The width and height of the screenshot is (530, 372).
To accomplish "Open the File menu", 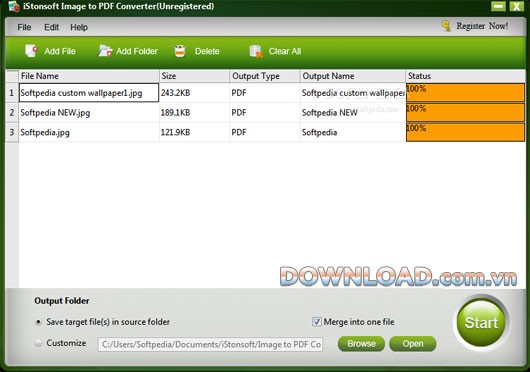I will [x=24, y=27].
